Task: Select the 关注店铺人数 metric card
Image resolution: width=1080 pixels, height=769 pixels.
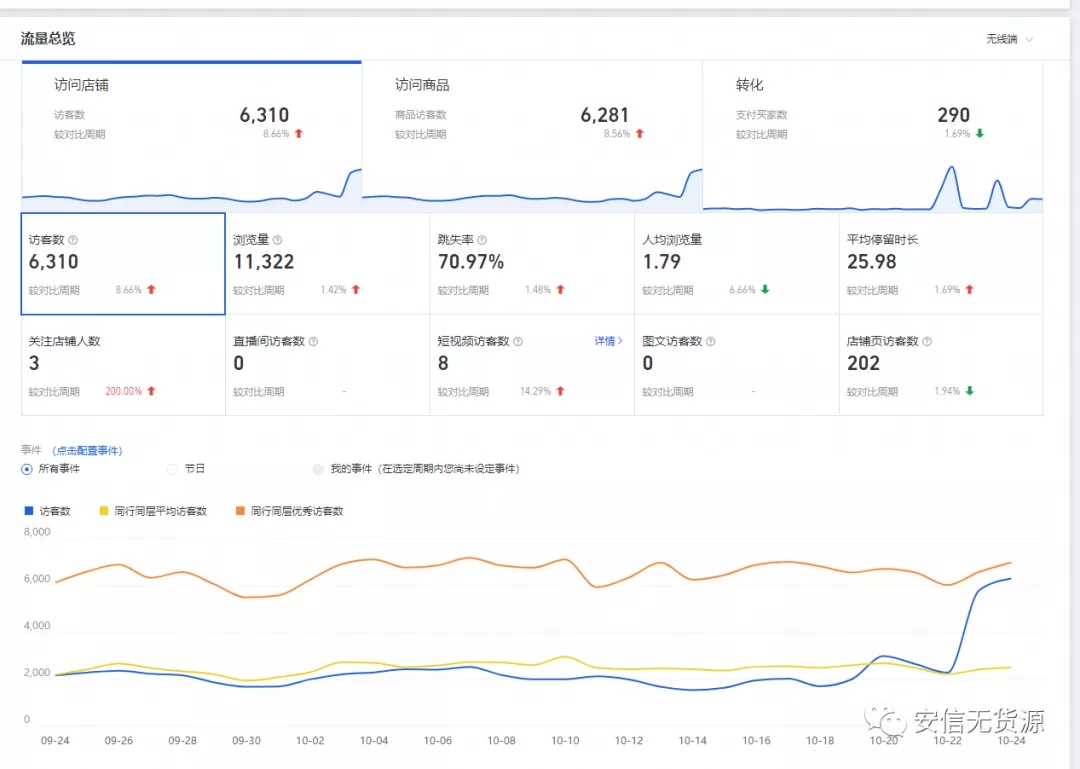Action: tap(123, 365)
